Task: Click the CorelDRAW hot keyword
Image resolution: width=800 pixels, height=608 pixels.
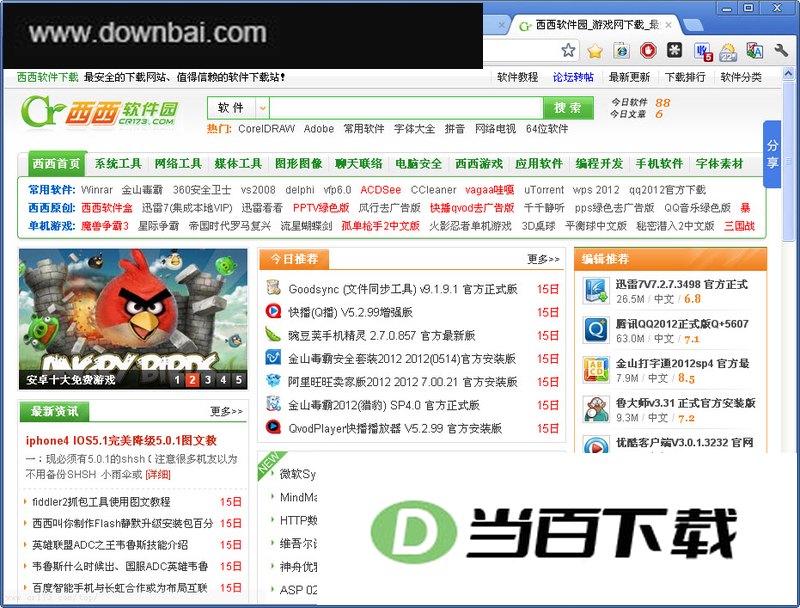Action: click(266, 129)
